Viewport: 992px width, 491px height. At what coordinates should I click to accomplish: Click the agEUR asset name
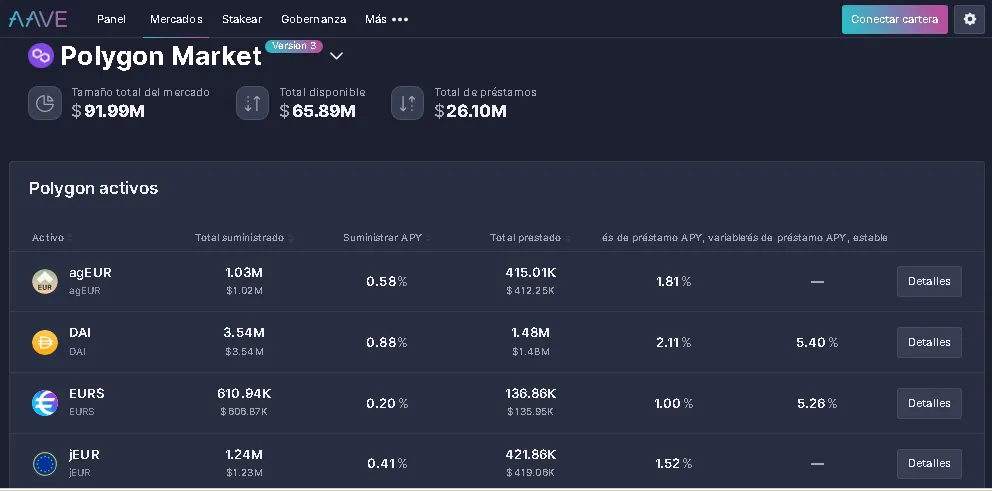90,273
